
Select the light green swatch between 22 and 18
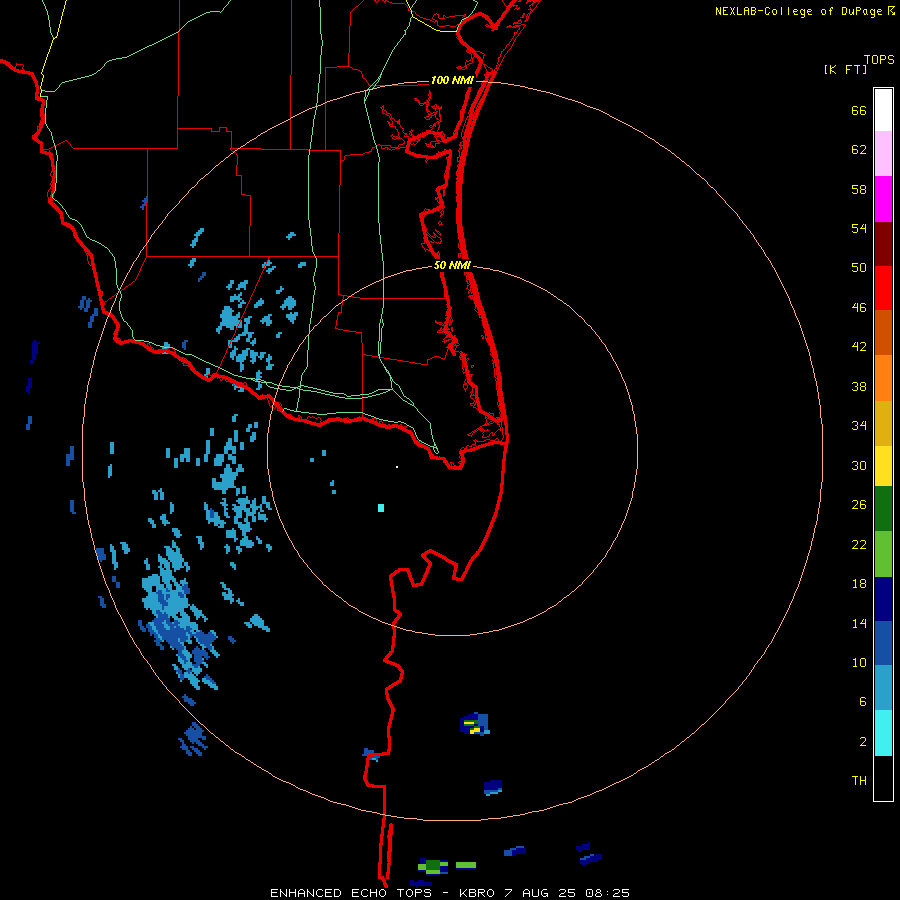point(883,554)
